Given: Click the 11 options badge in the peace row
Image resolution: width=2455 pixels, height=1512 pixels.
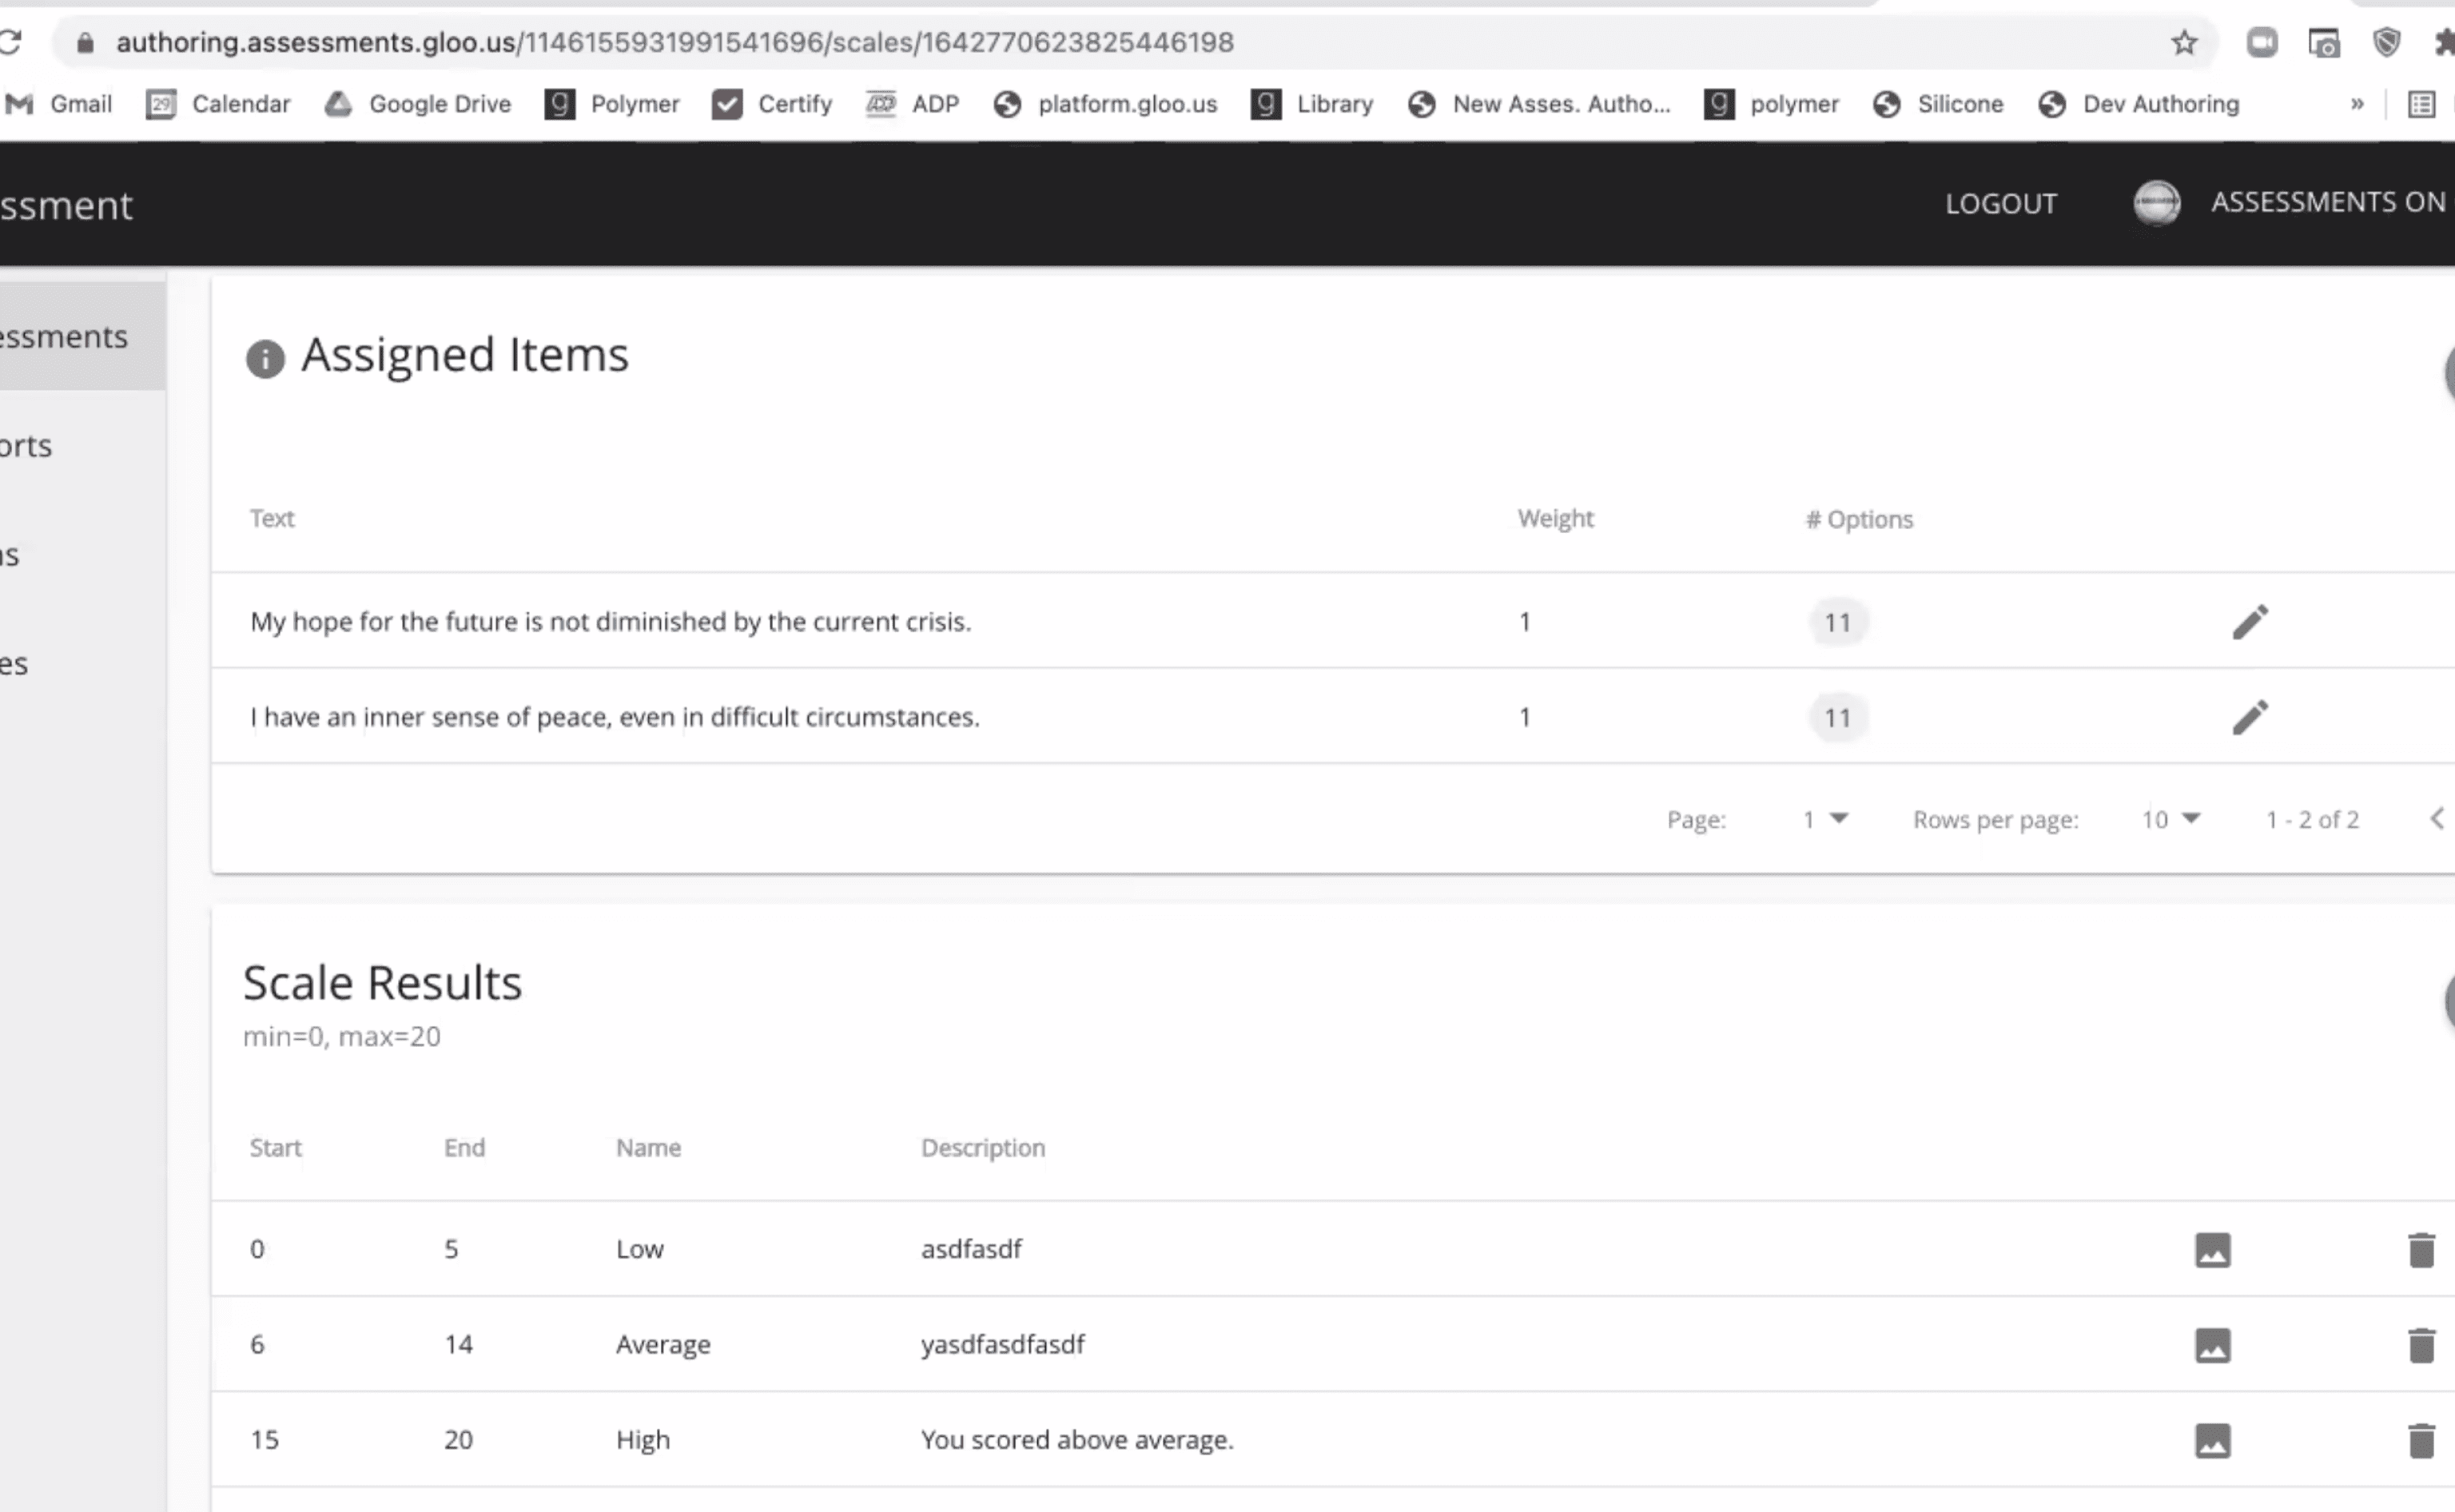Looking at the screenshot, I should tap(1837, 717).
